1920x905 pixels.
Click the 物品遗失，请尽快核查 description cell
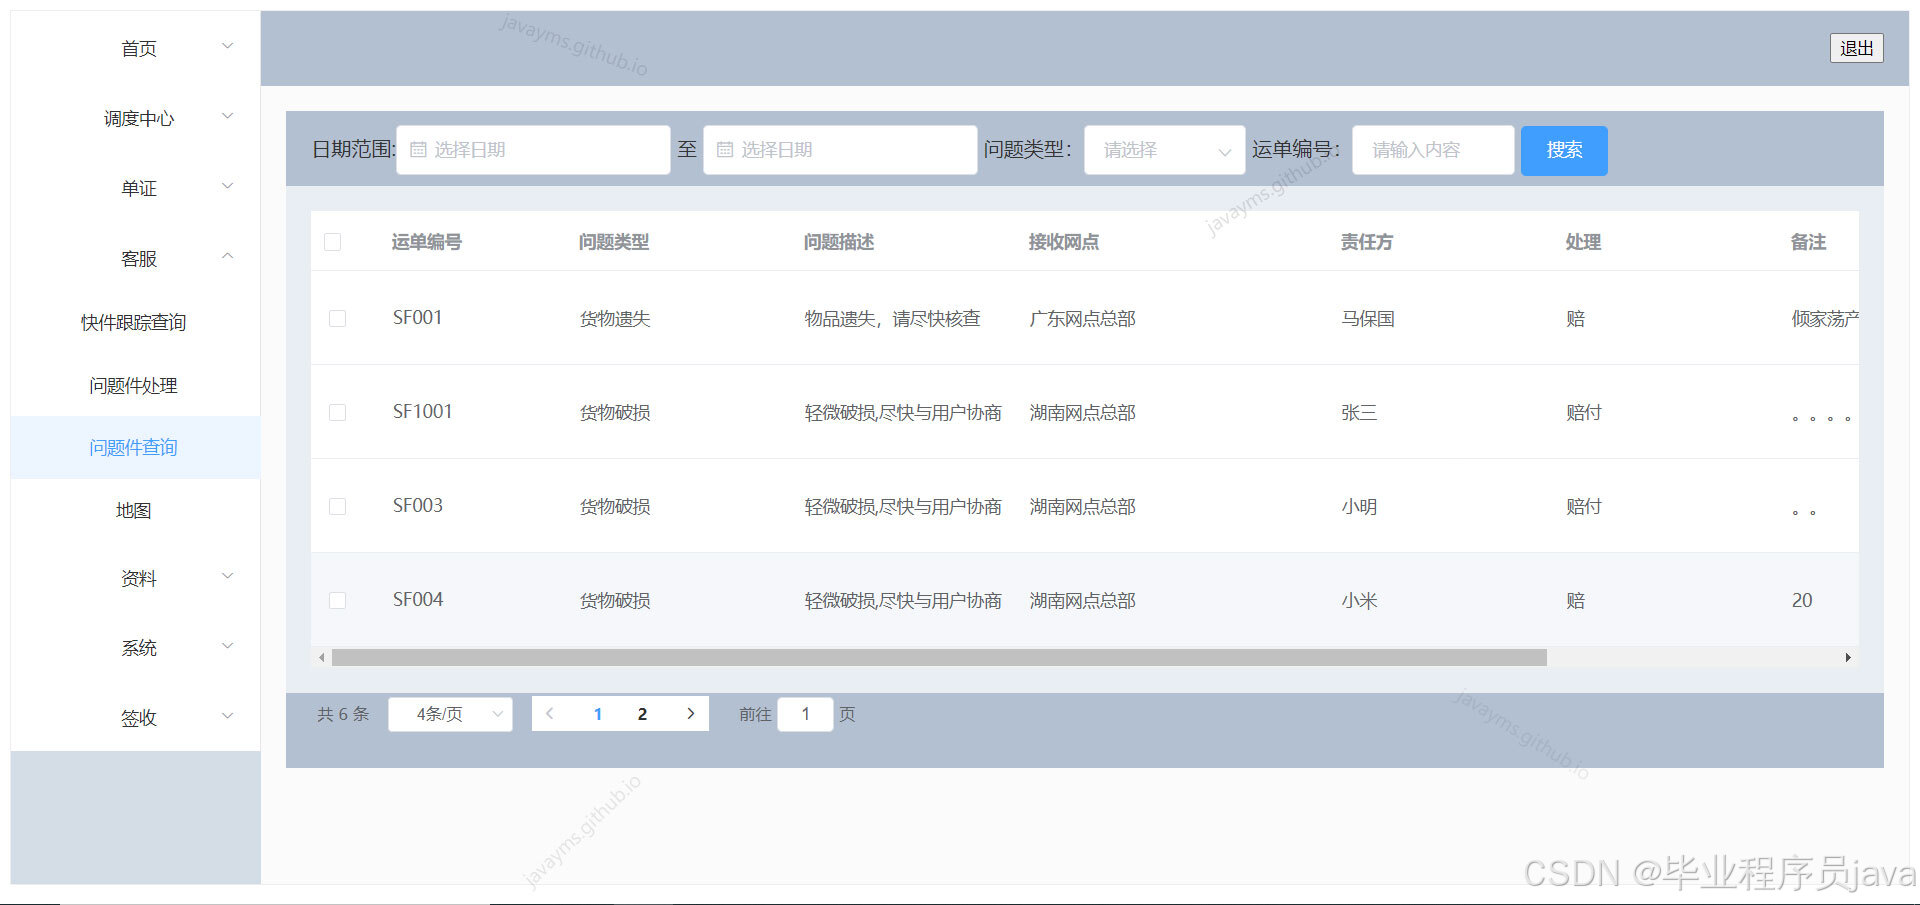(x=893, y=319)
